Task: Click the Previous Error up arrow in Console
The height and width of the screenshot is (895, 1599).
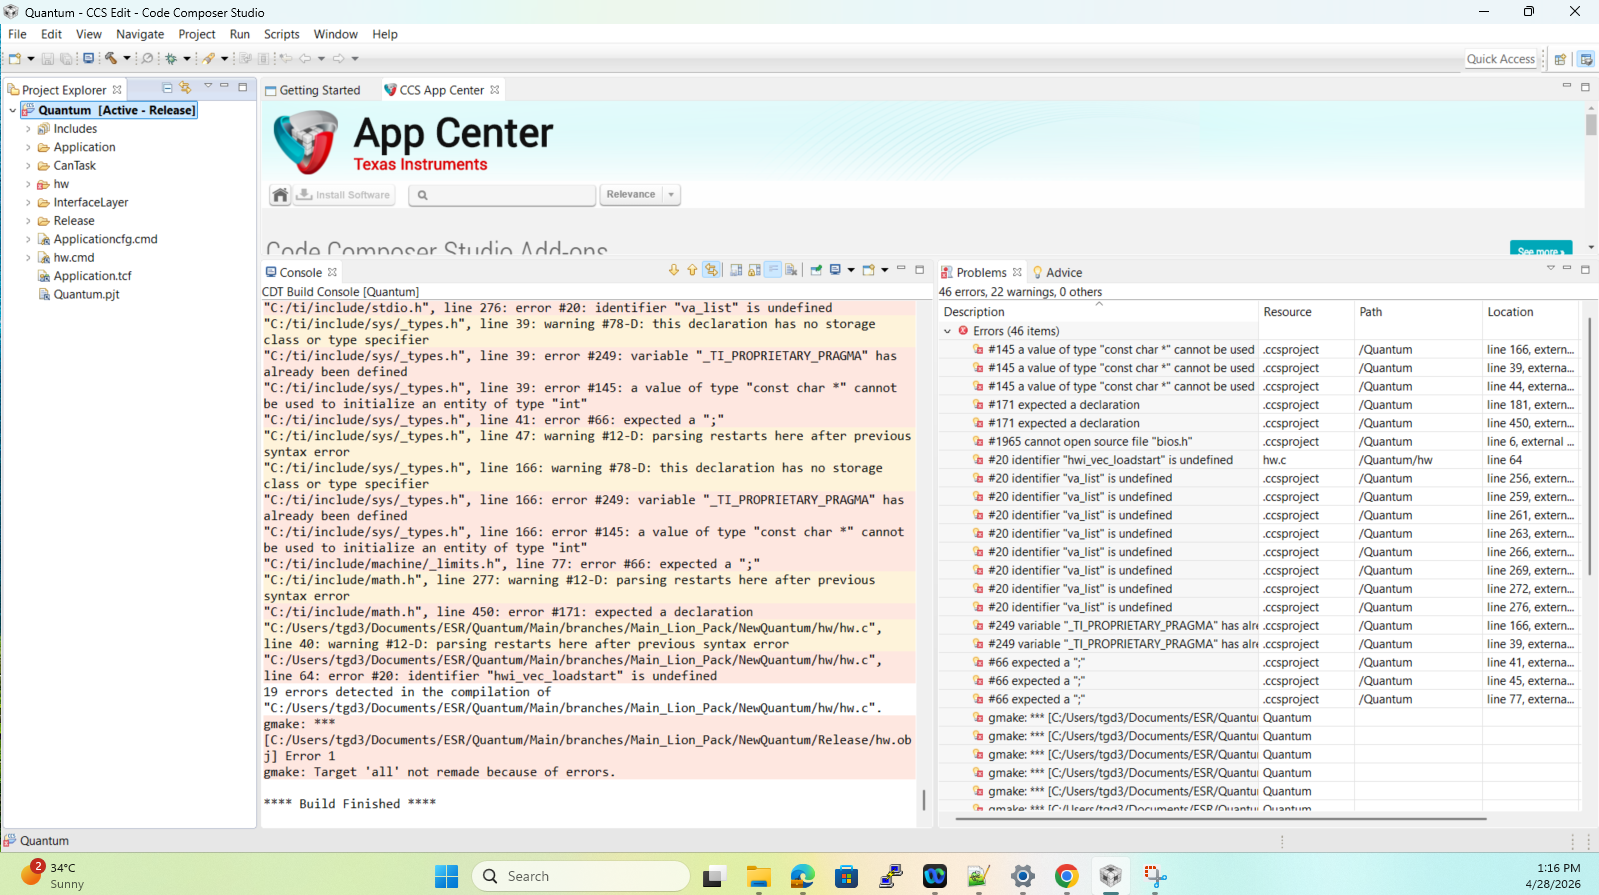Action: click(x=692, y=270)
